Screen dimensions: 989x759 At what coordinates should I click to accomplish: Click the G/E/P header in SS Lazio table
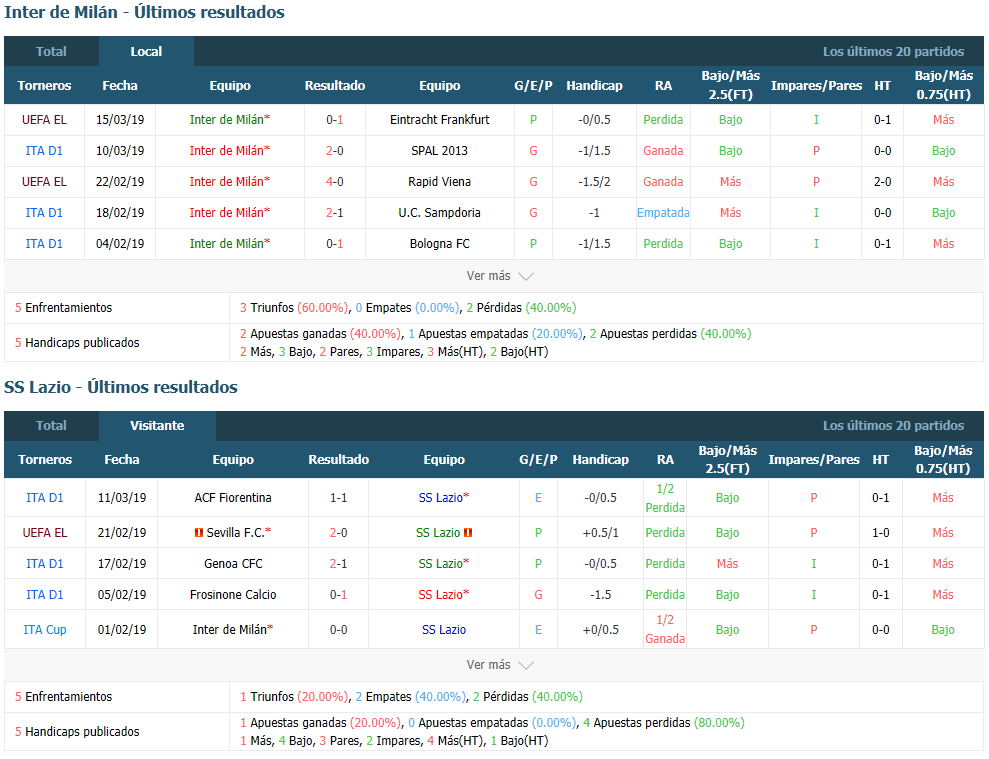(538, 460)
